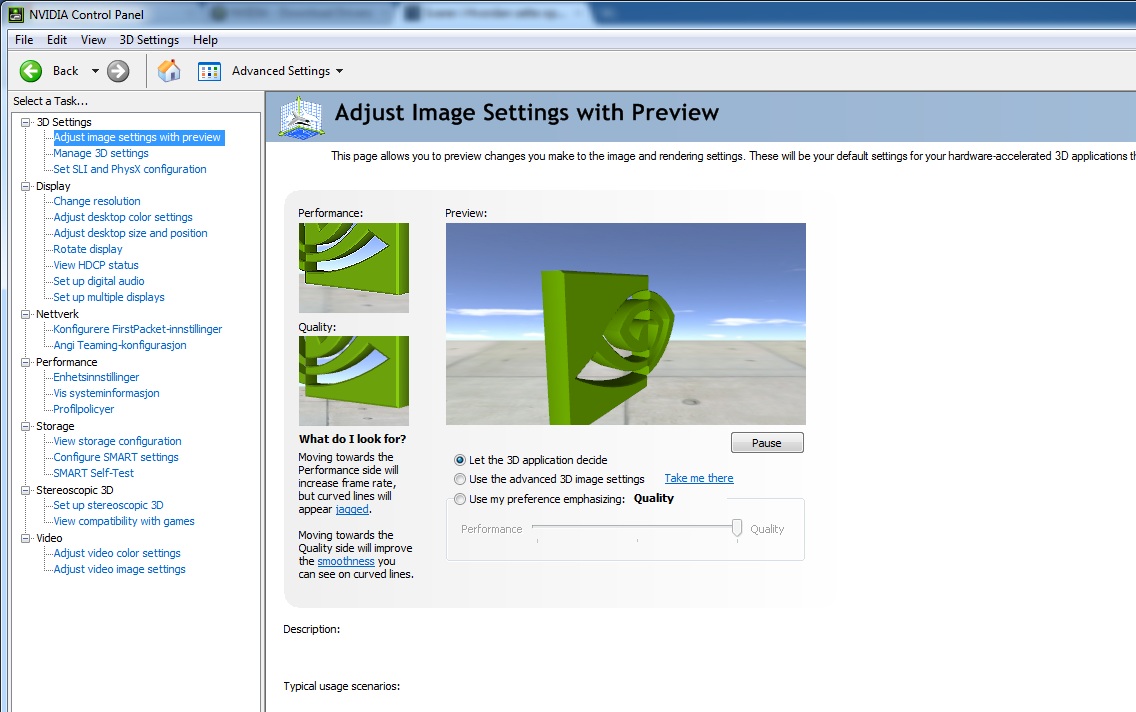
Task: Click the Performance sample thumbnail
Action: 354,268
